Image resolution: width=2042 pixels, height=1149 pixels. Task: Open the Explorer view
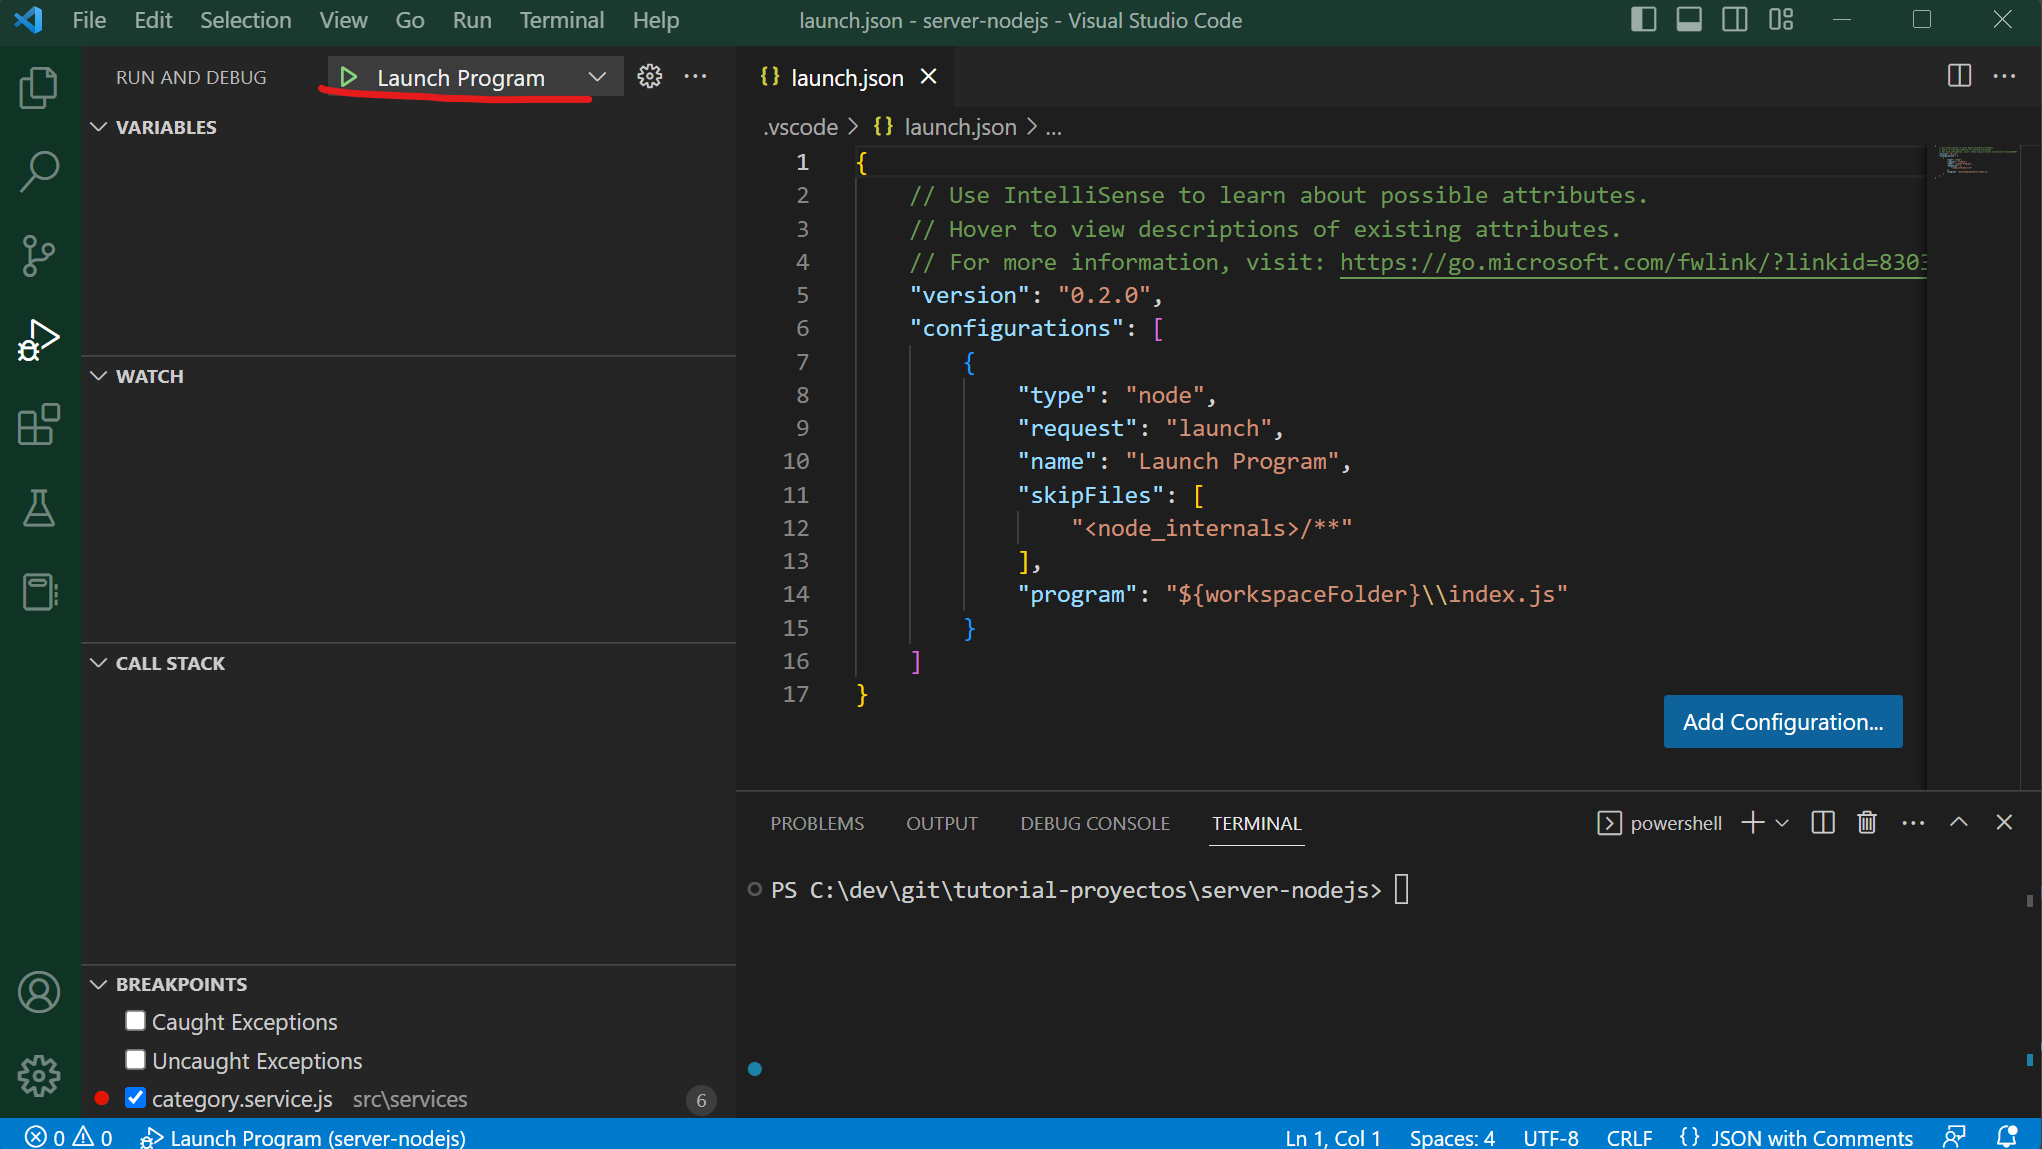coord(38,87)
